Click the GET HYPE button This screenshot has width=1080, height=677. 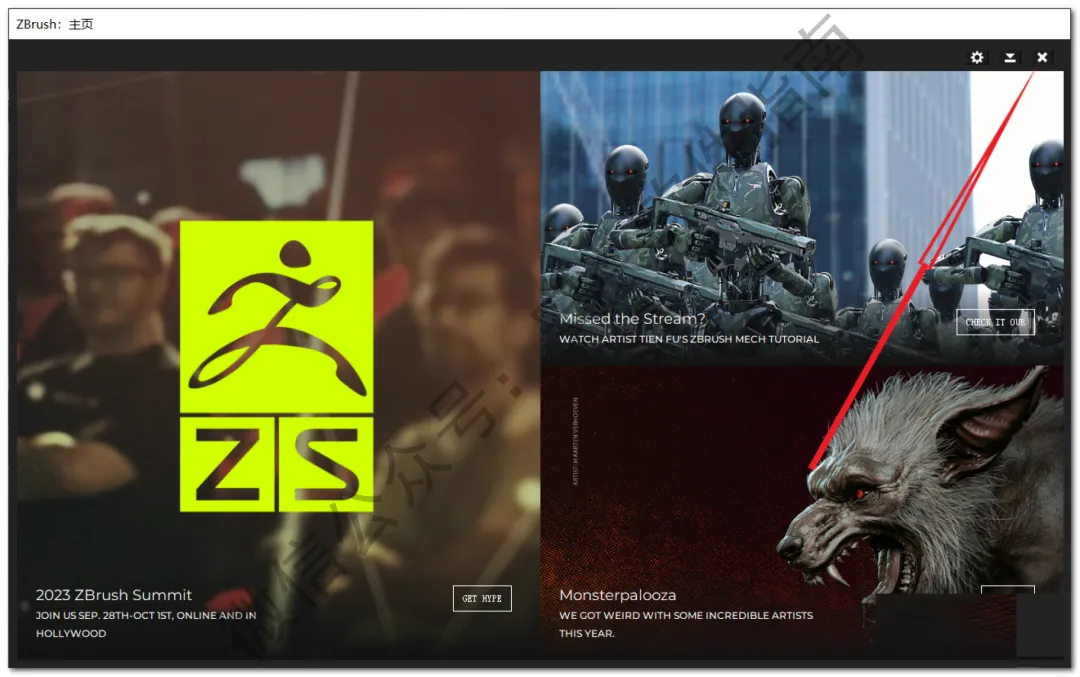point(482,598)
